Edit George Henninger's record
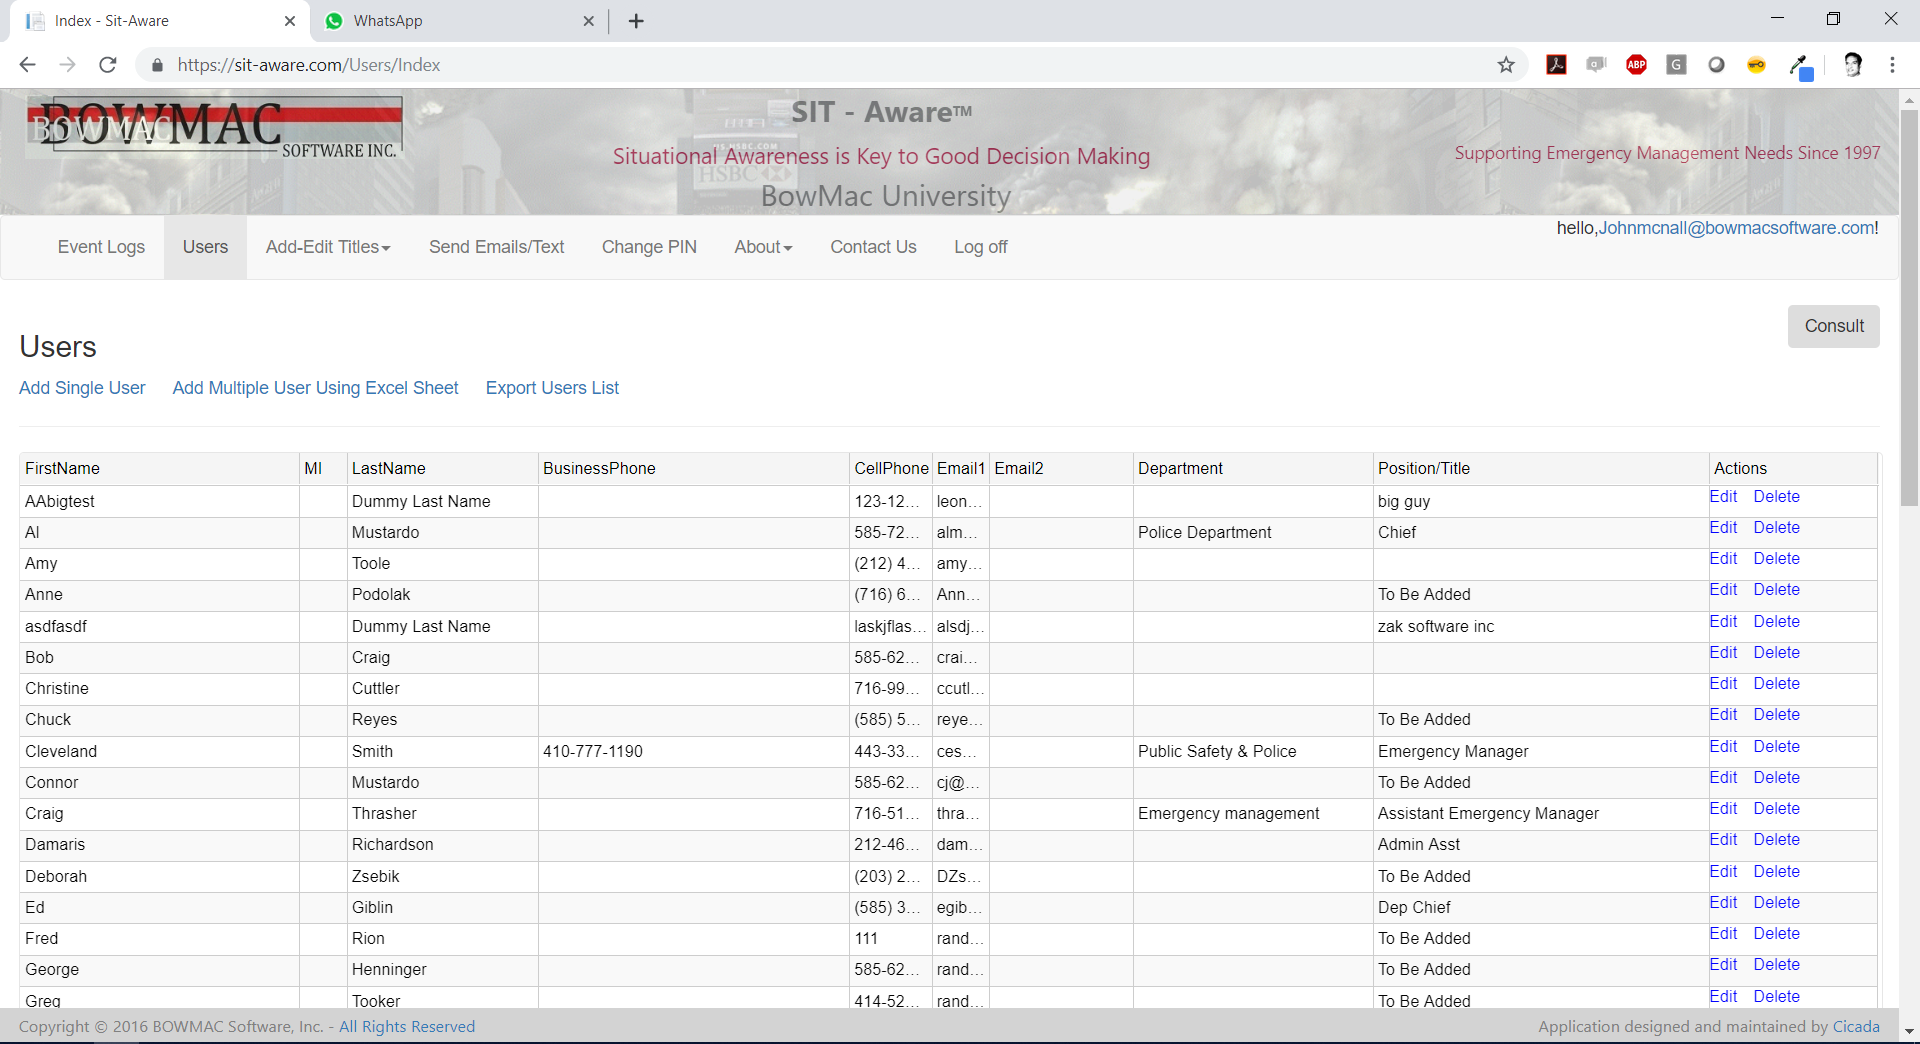The height and width of the screenshot is (1044, 1920). click(1723, 965)
